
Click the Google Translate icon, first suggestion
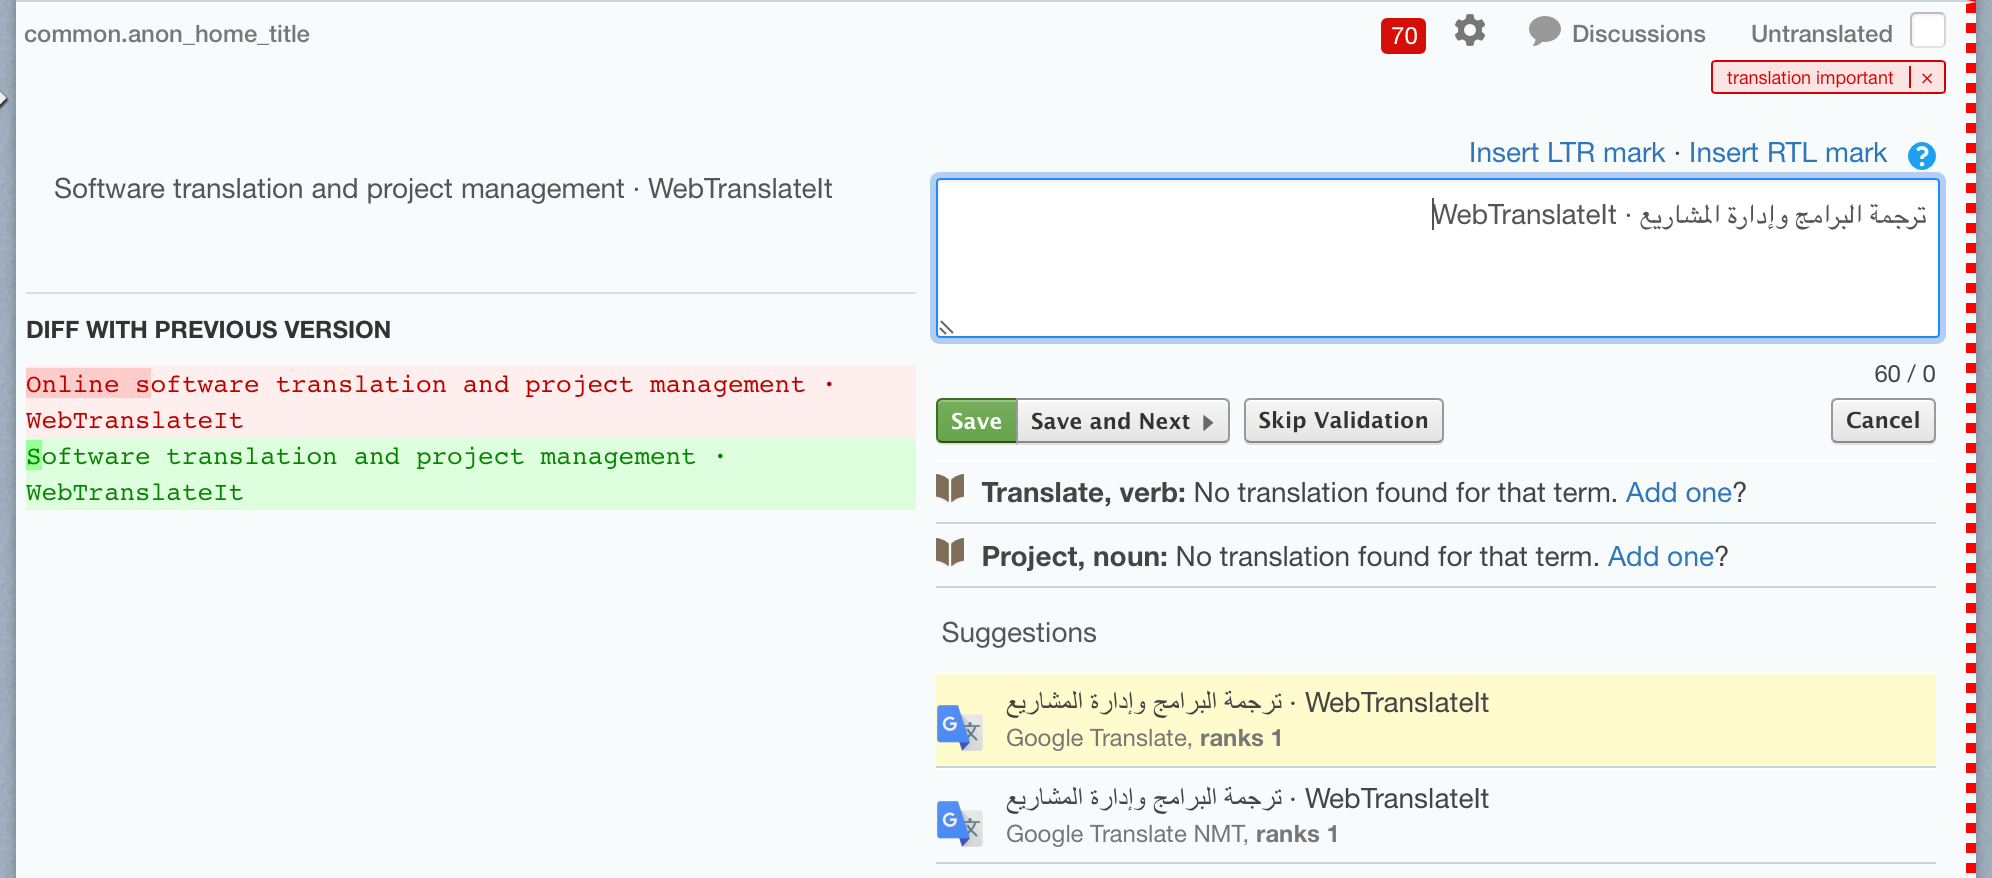pyautogui.click(x=959, y=727)
